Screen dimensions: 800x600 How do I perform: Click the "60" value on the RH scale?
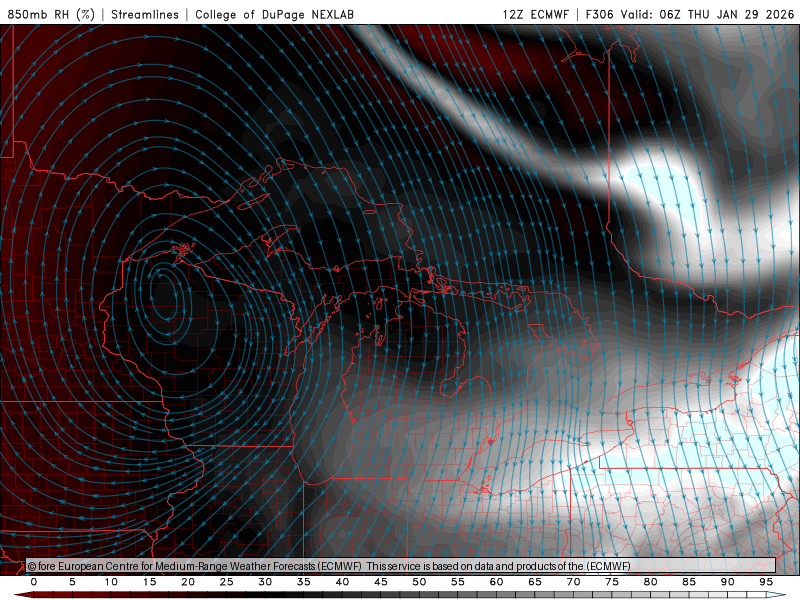pyautogui.click(x=496, y=582)
